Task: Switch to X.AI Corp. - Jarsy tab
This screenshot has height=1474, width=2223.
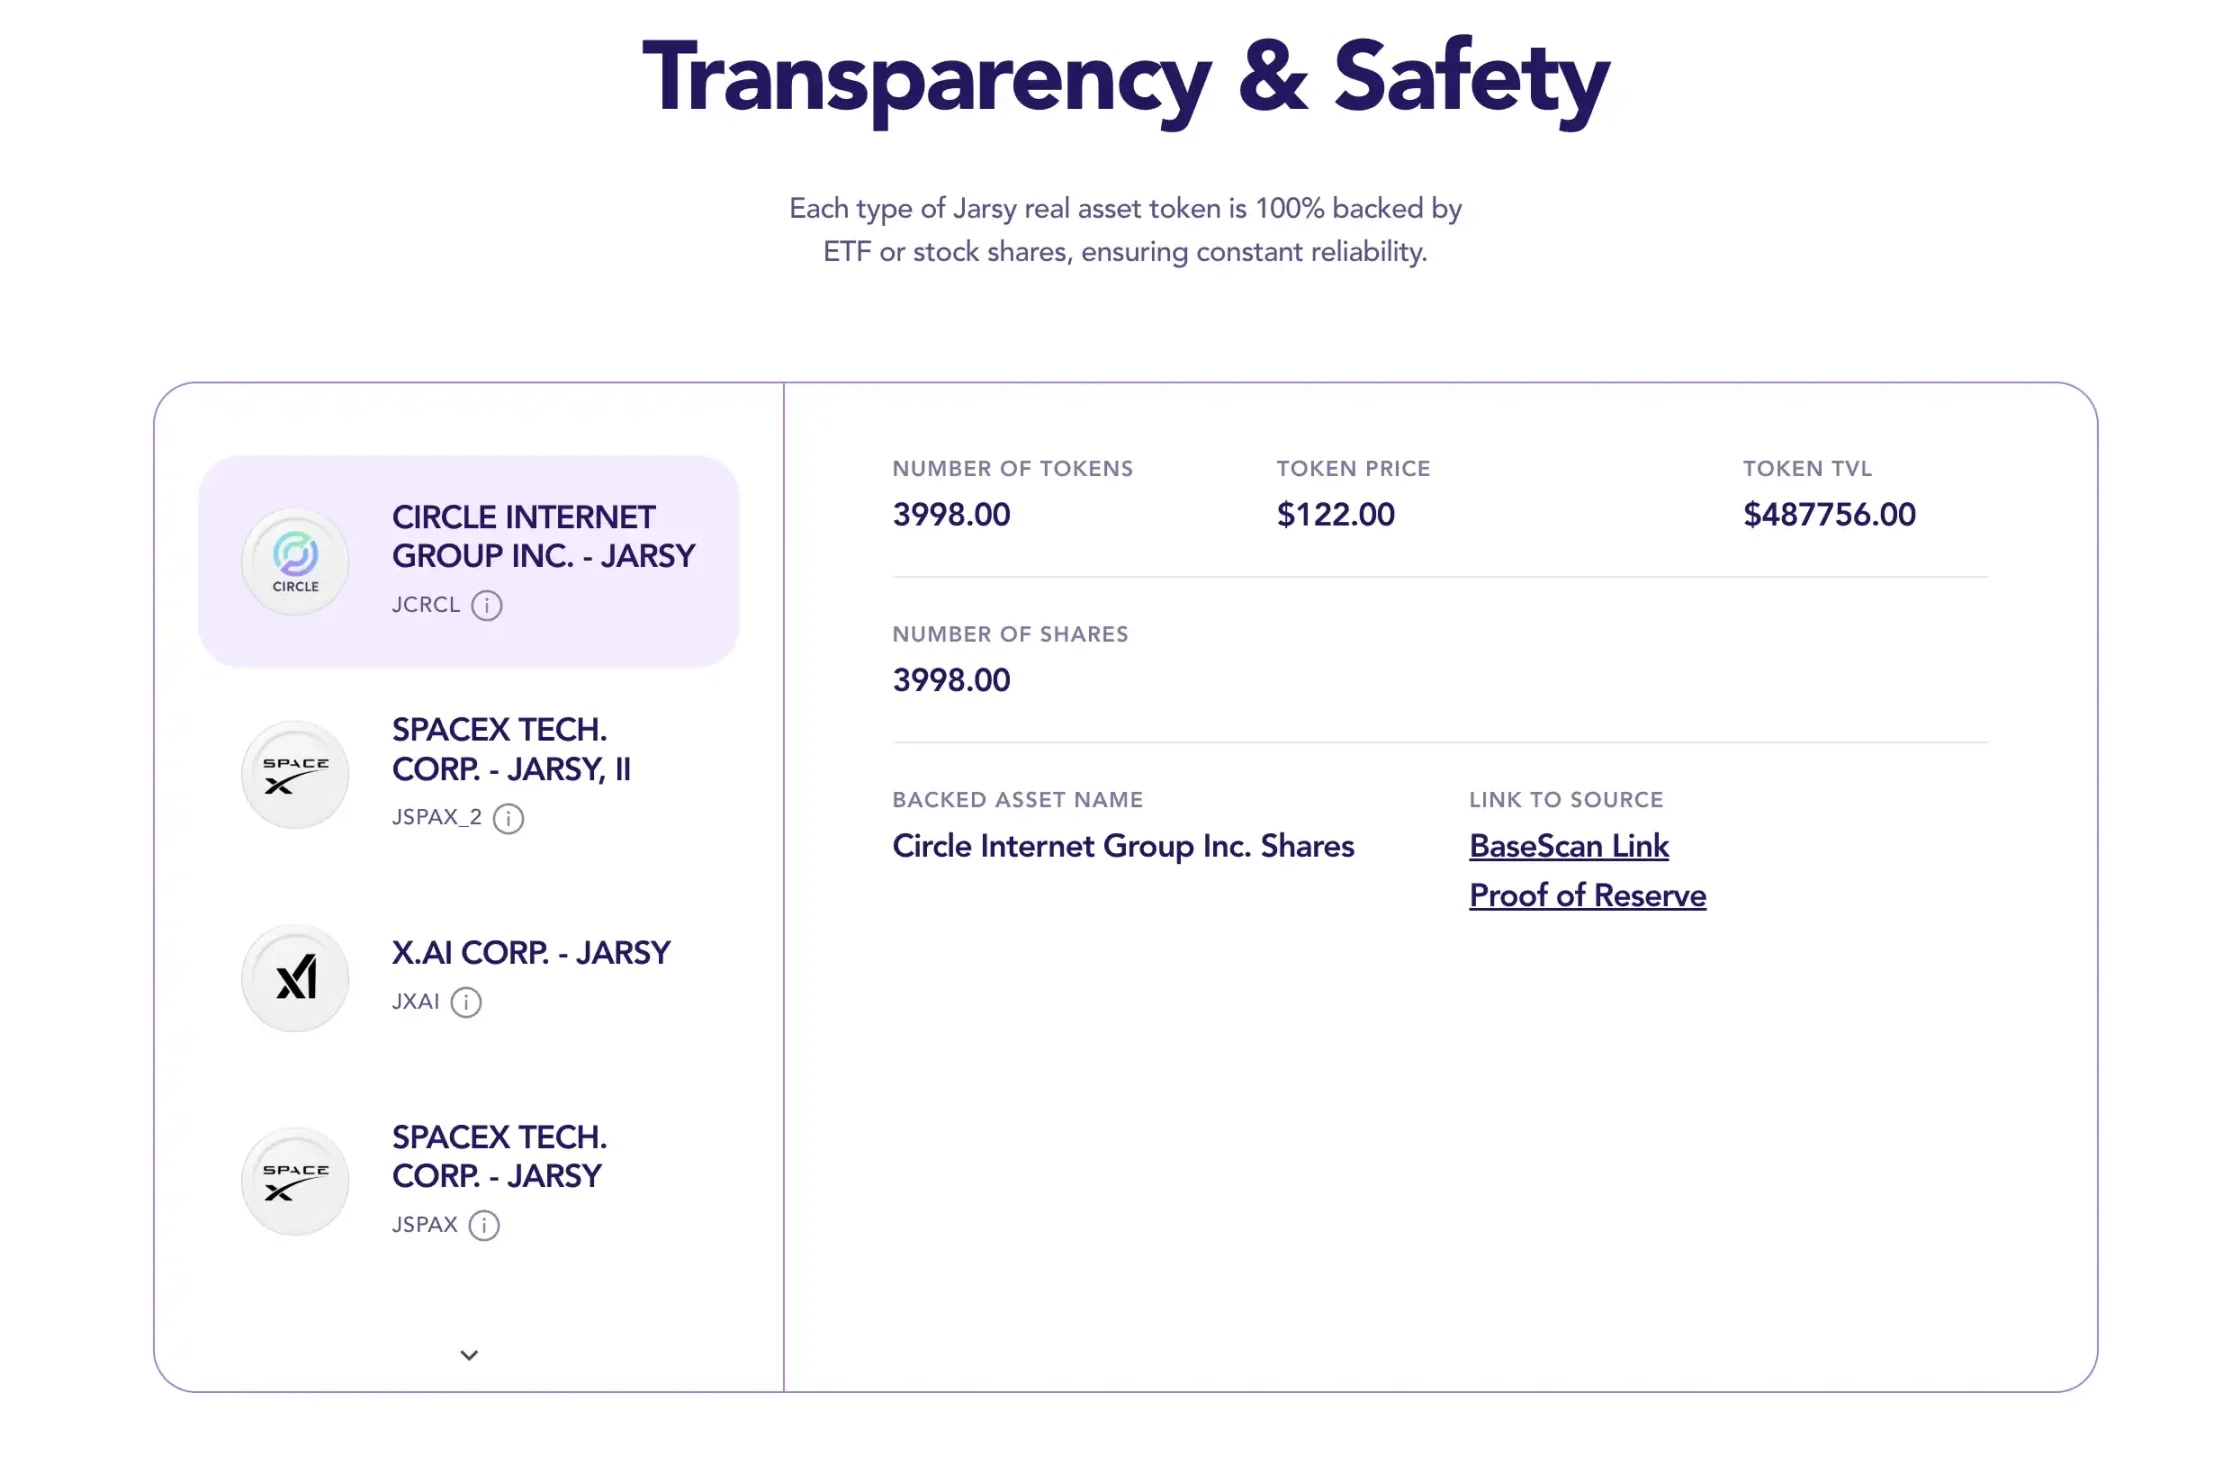Action: [x=530, y=953]
